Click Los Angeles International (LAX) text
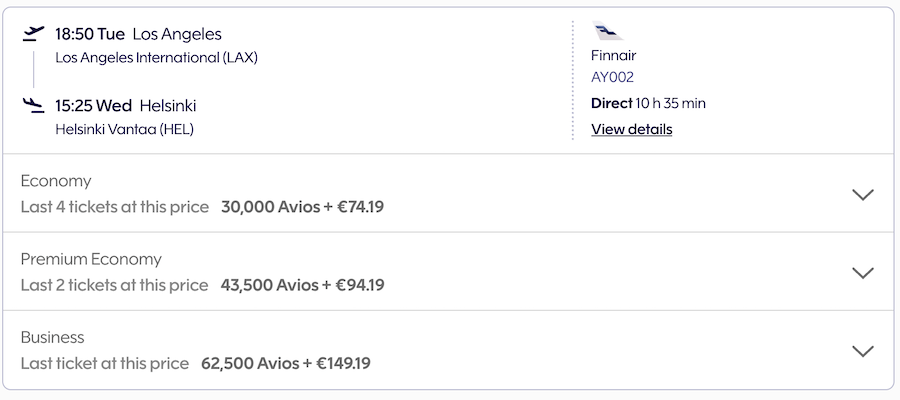 click(156, 58)
